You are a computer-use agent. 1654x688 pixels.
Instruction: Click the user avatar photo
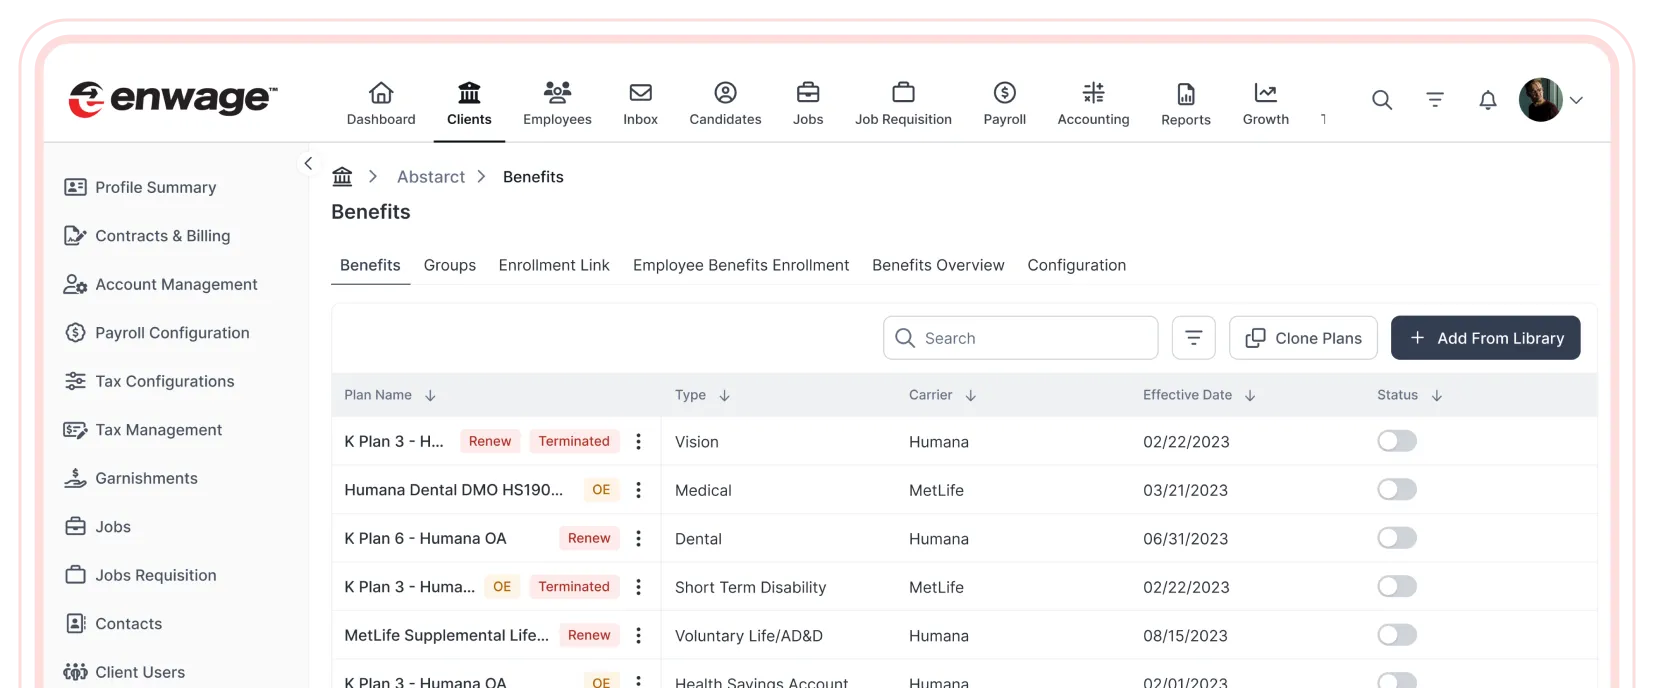(1541, 100)
